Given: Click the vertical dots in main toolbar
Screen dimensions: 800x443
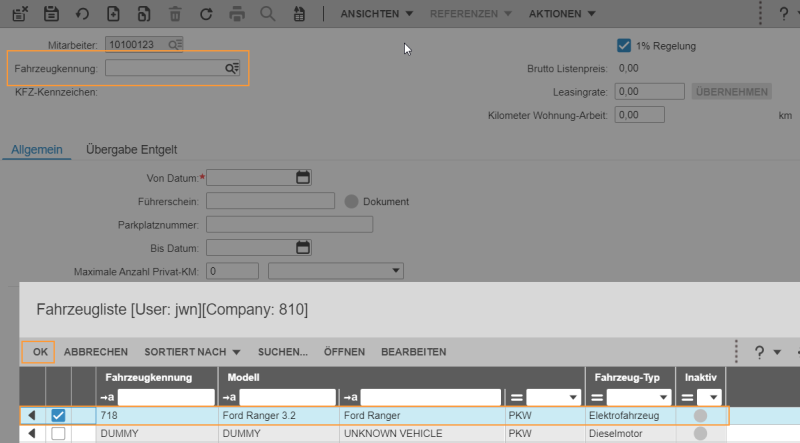Looking at the screenshot, I should 760,13.
